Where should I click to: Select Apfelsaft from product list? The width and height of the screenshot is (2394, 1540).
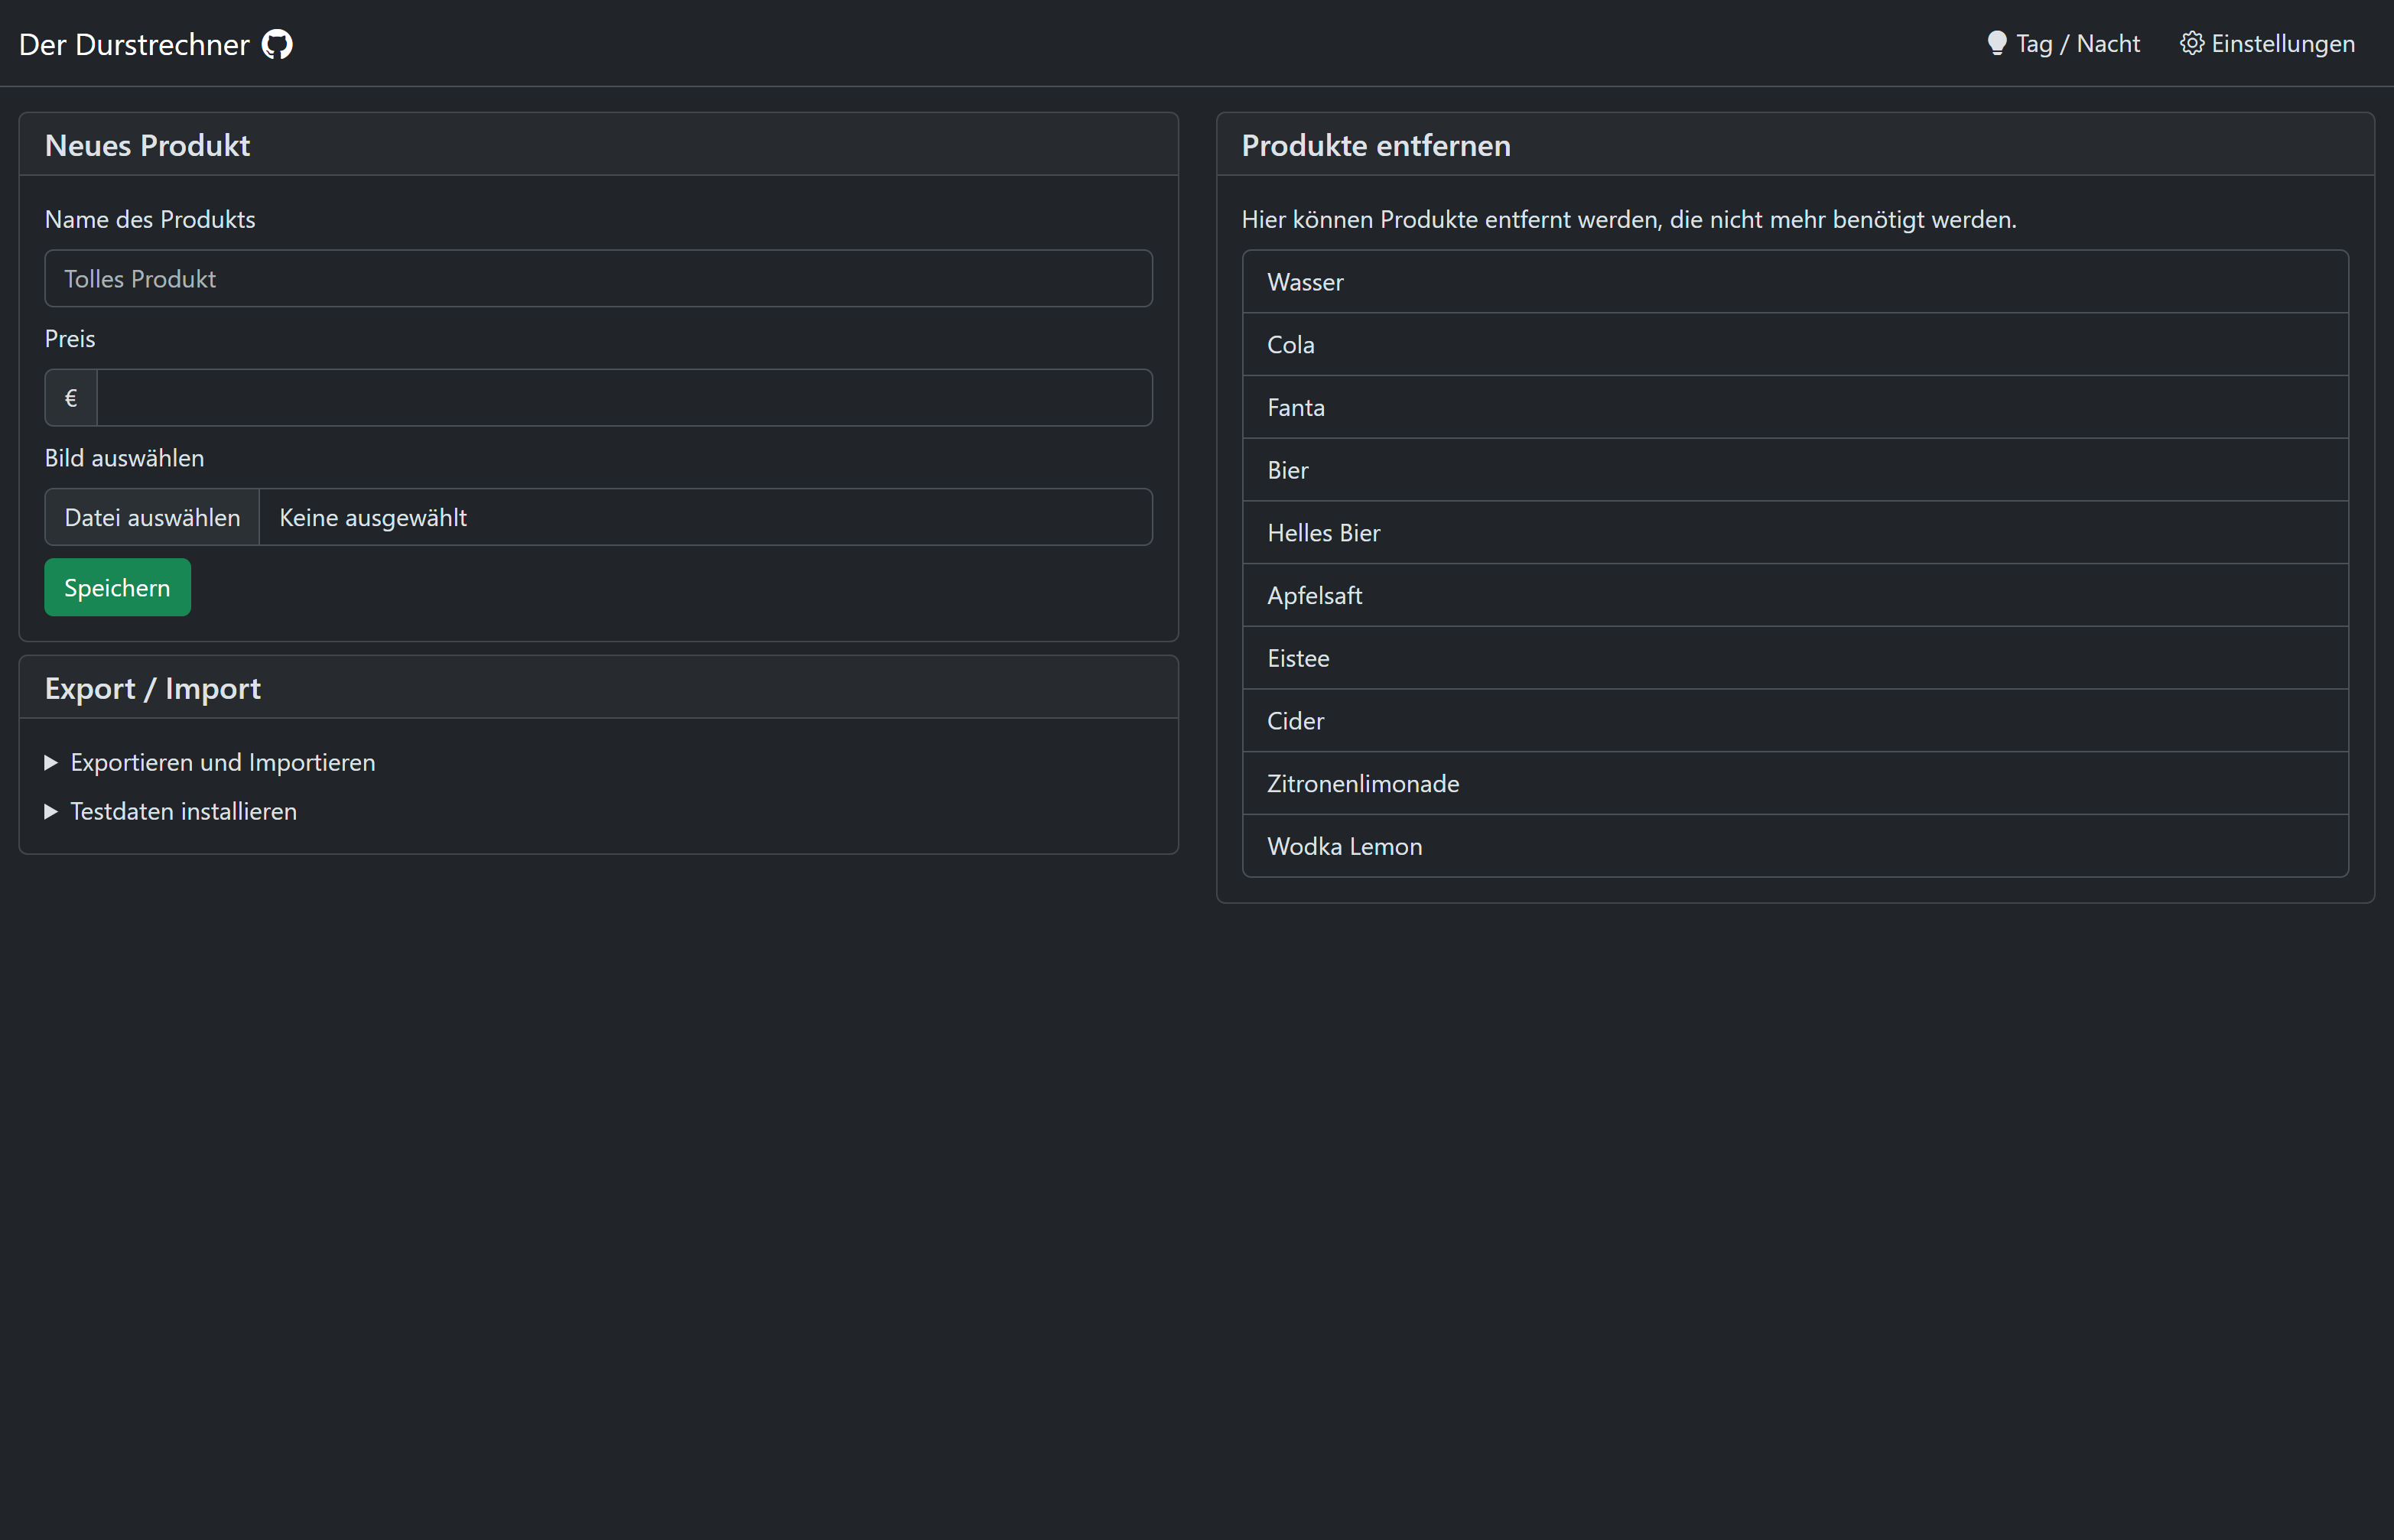pos(1794,596)
